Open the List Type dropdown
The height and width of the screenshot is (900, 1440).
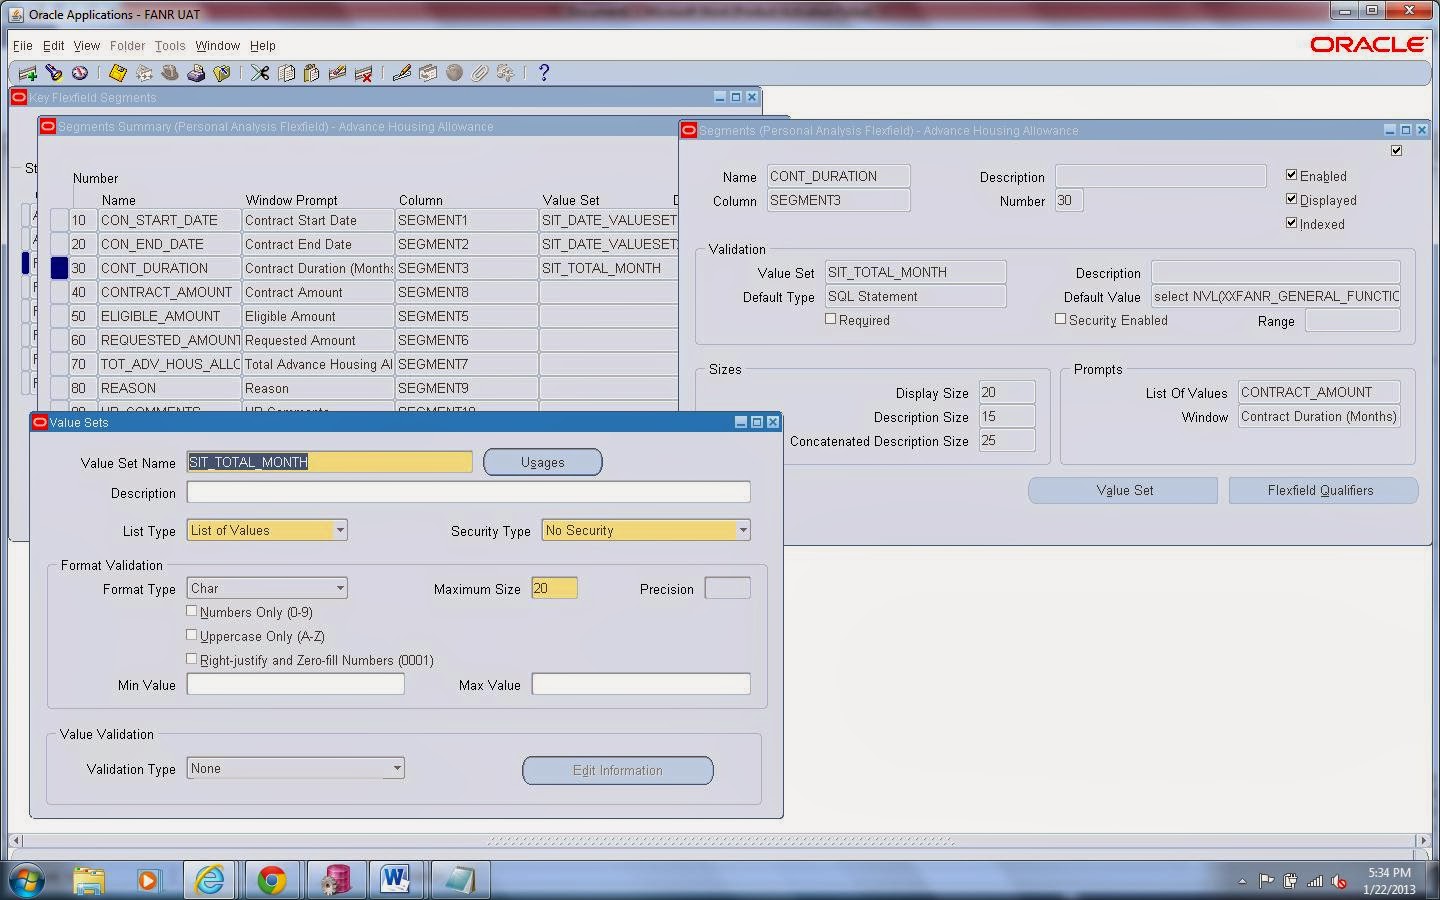coord(341,529)
